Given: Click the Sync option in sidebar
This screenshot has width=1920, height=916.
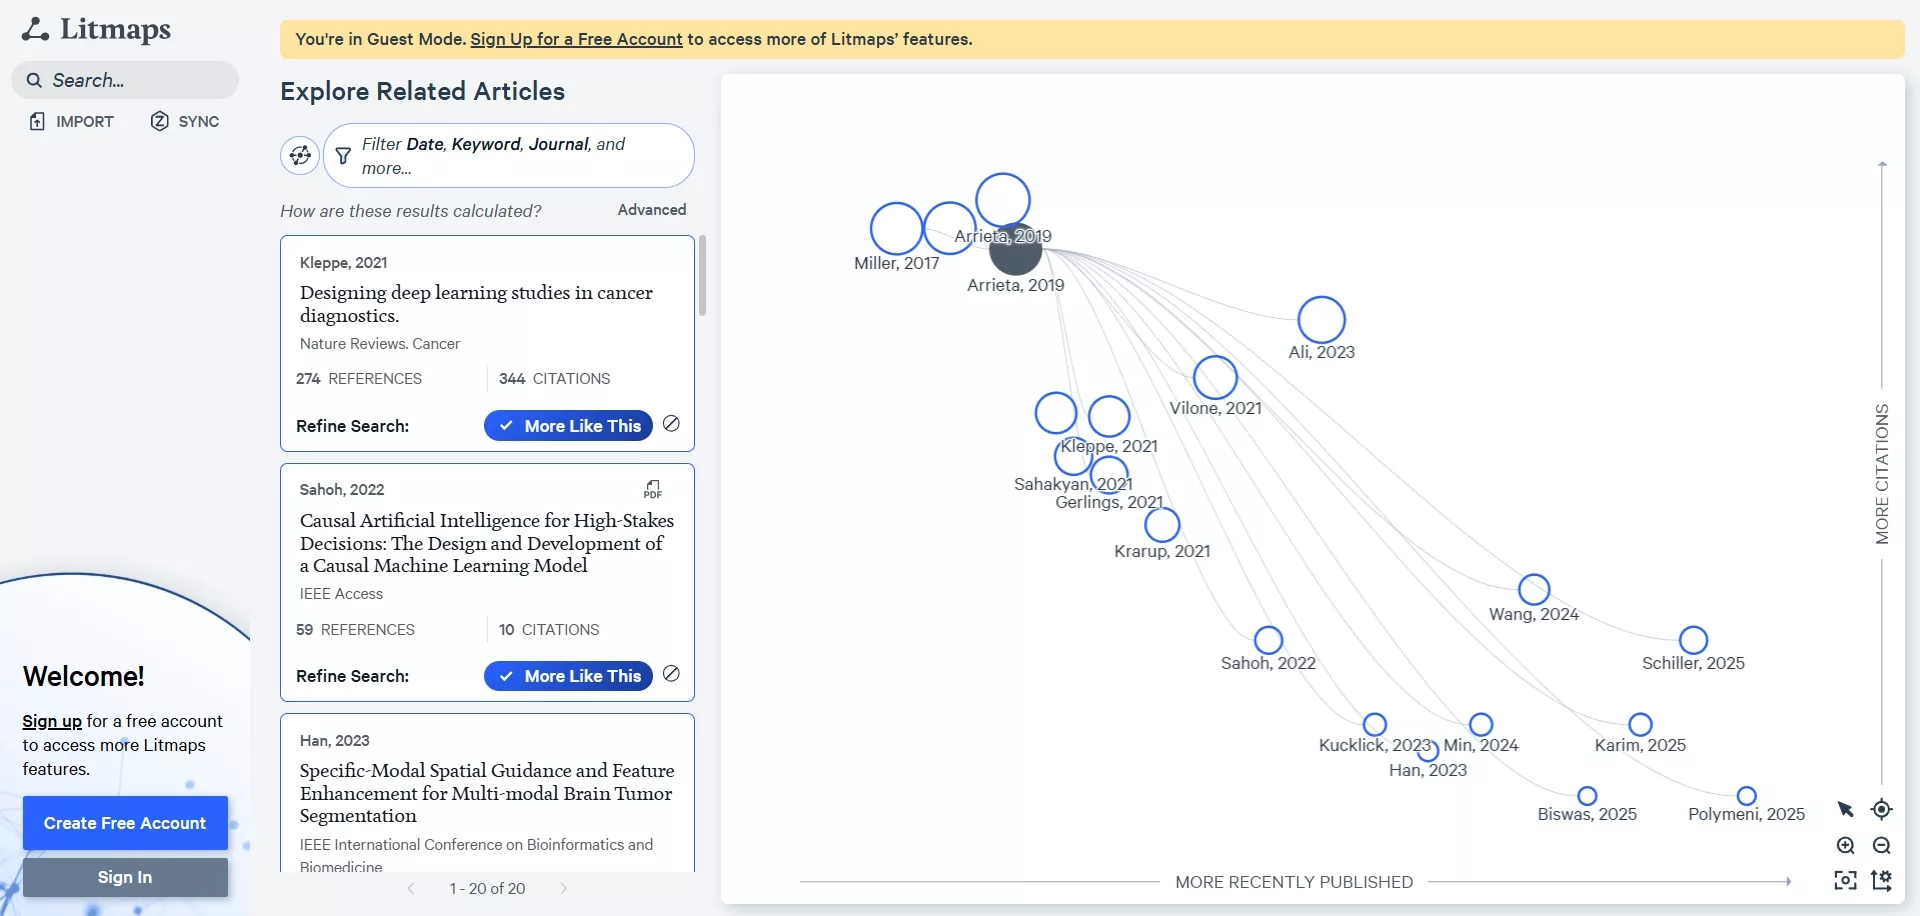Looking at the screenshot, I should [x=184, y=121].
